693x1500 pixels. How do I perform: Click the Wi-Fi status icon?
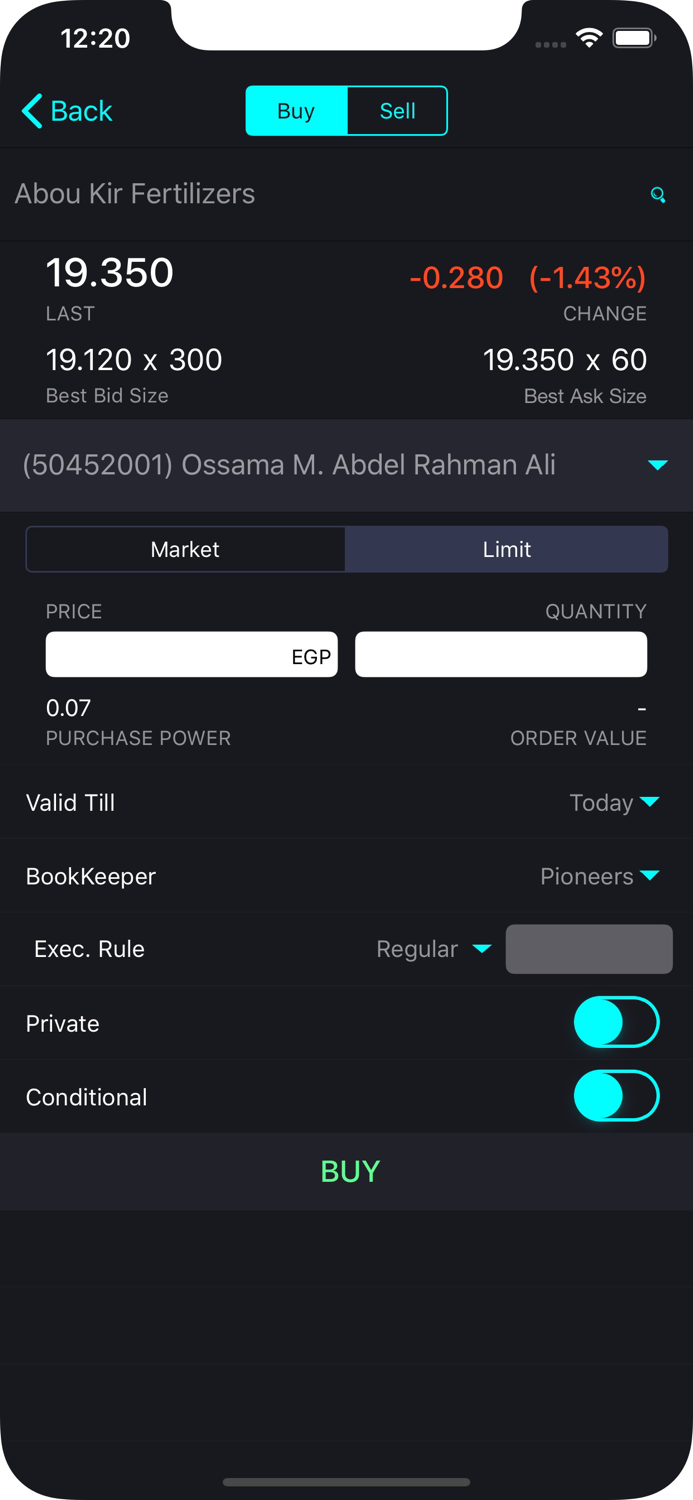[589, 37]
